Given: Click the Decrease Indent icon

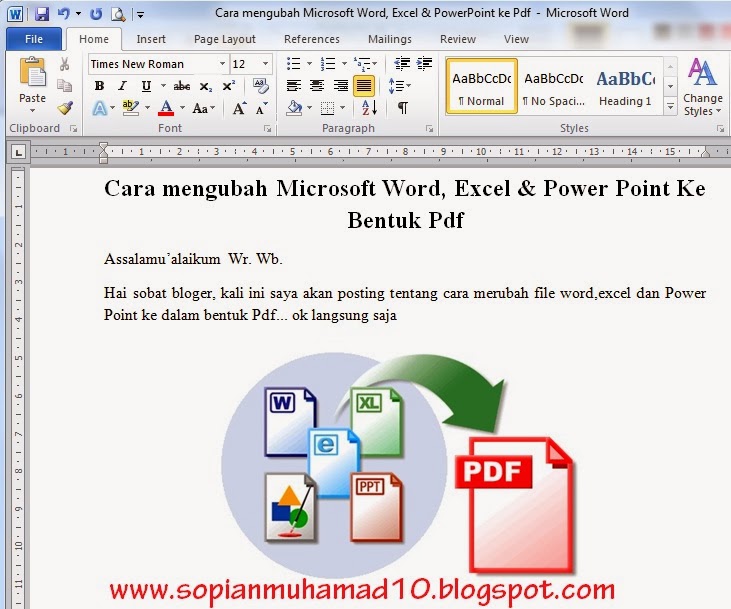Looking at the screenshot, I should (x=401, y=63).
